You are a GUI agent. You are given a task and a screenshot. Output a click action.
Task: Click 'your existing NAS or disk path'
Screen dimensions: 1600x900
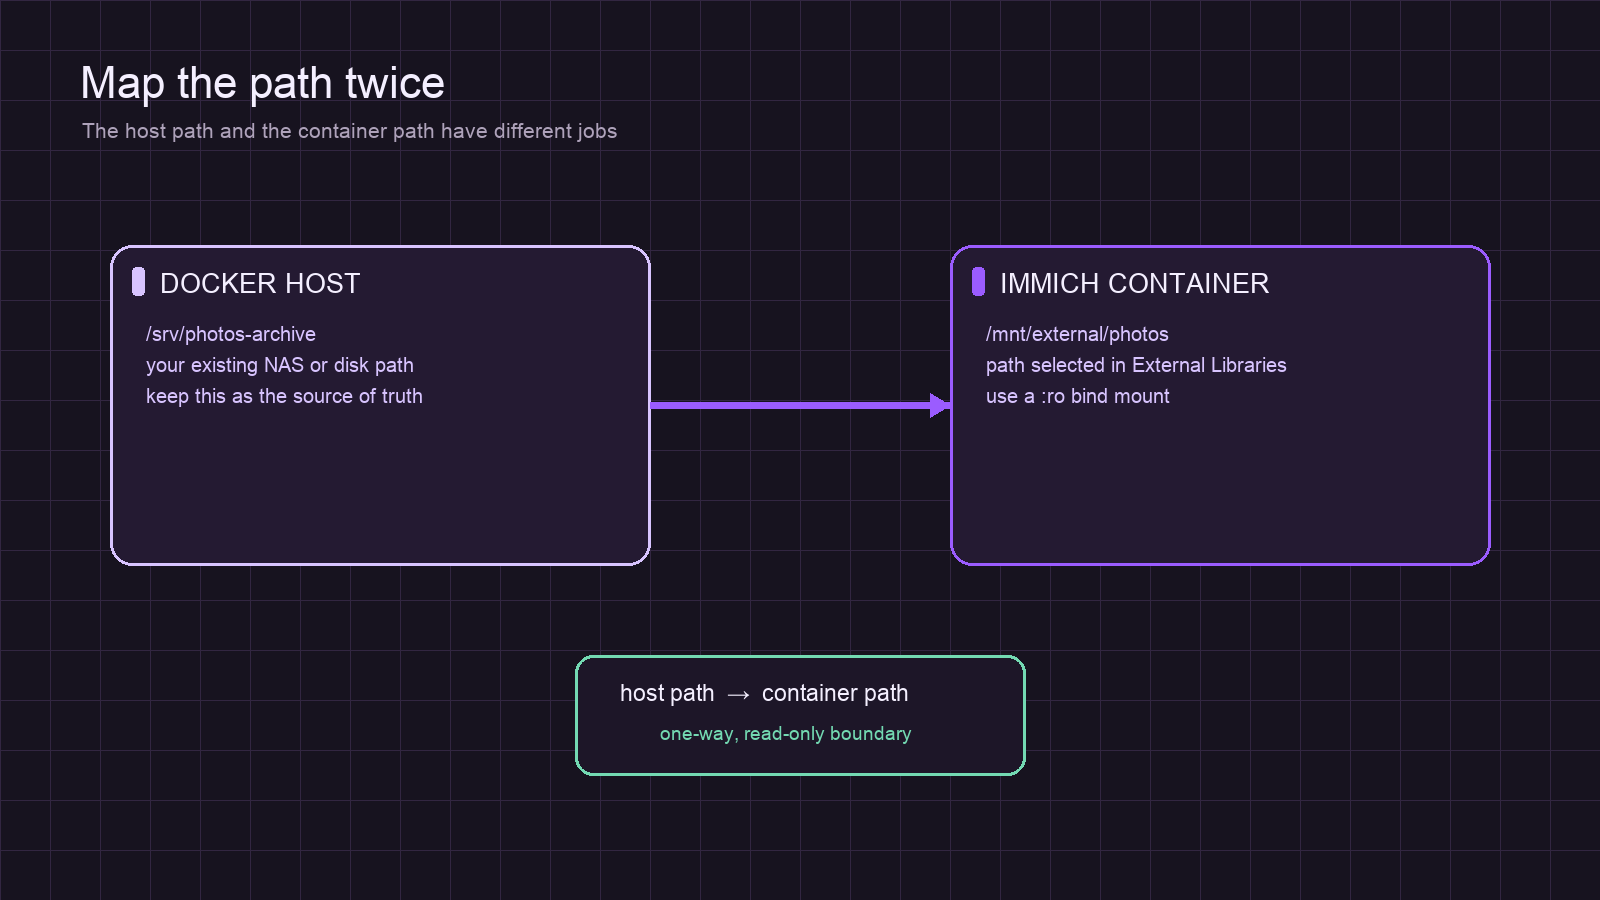click(280, 365)
